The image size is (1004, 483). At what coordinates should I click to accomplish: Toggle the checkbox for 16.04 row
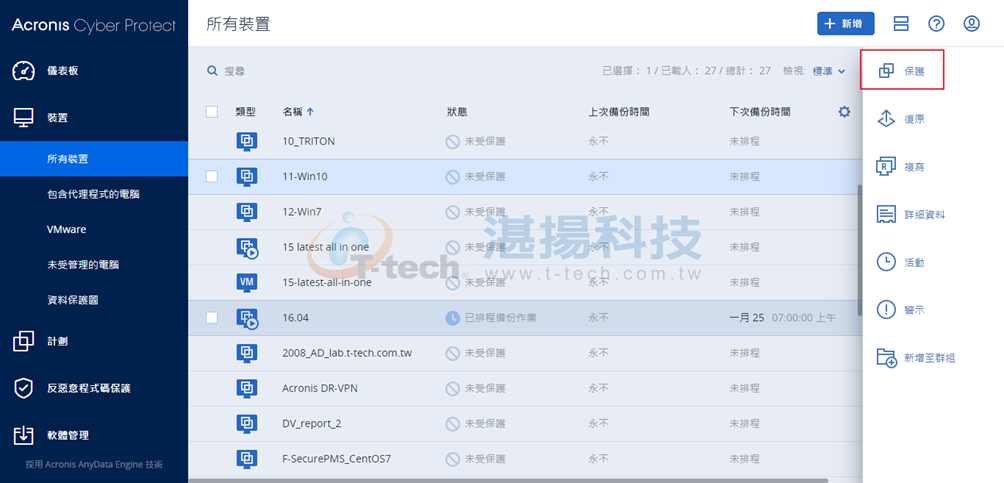point(212,317)
